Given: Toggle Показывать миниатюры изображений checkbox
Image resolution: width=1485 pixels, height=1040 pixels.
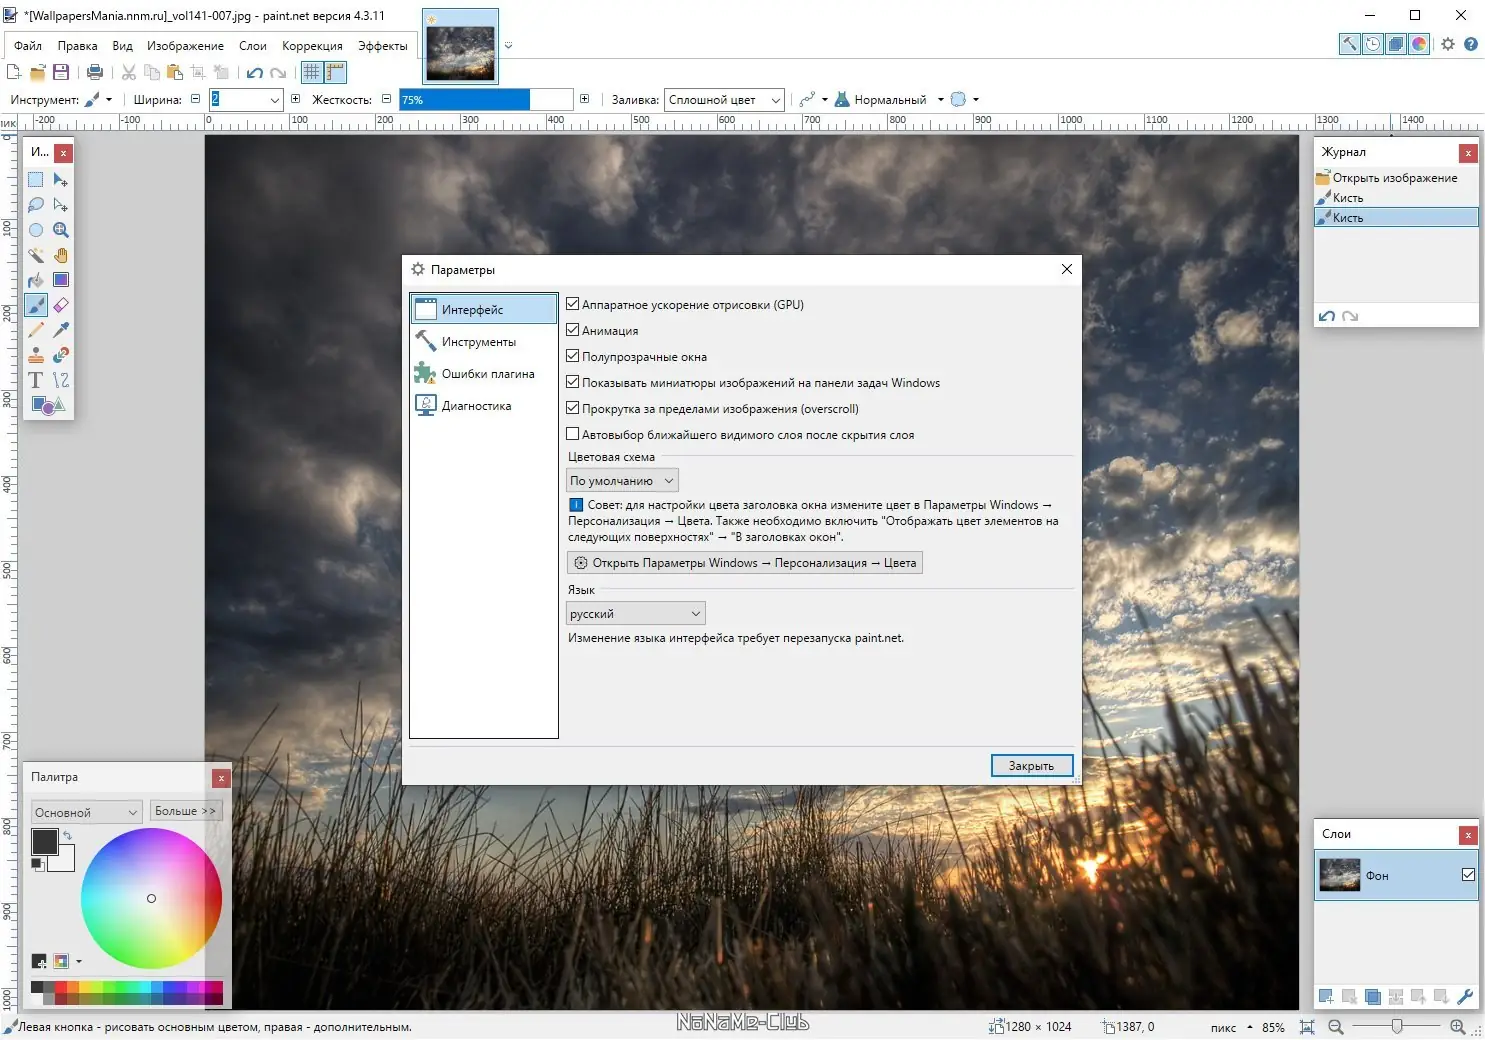Looking at the screenshot, I should point(573,382).
